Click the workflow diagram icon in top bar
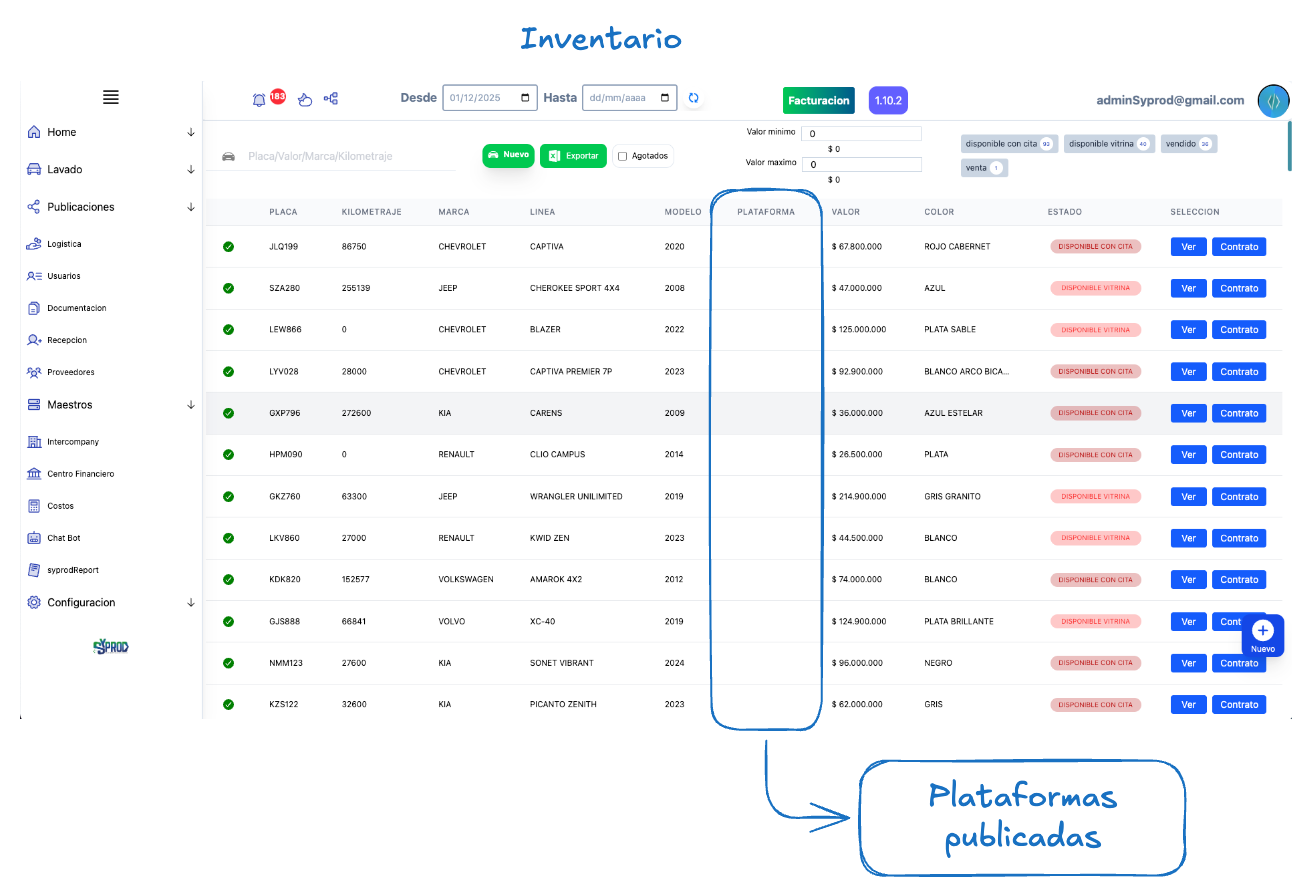The height and width of the screenshot is (895, 1311). (331, 98)
